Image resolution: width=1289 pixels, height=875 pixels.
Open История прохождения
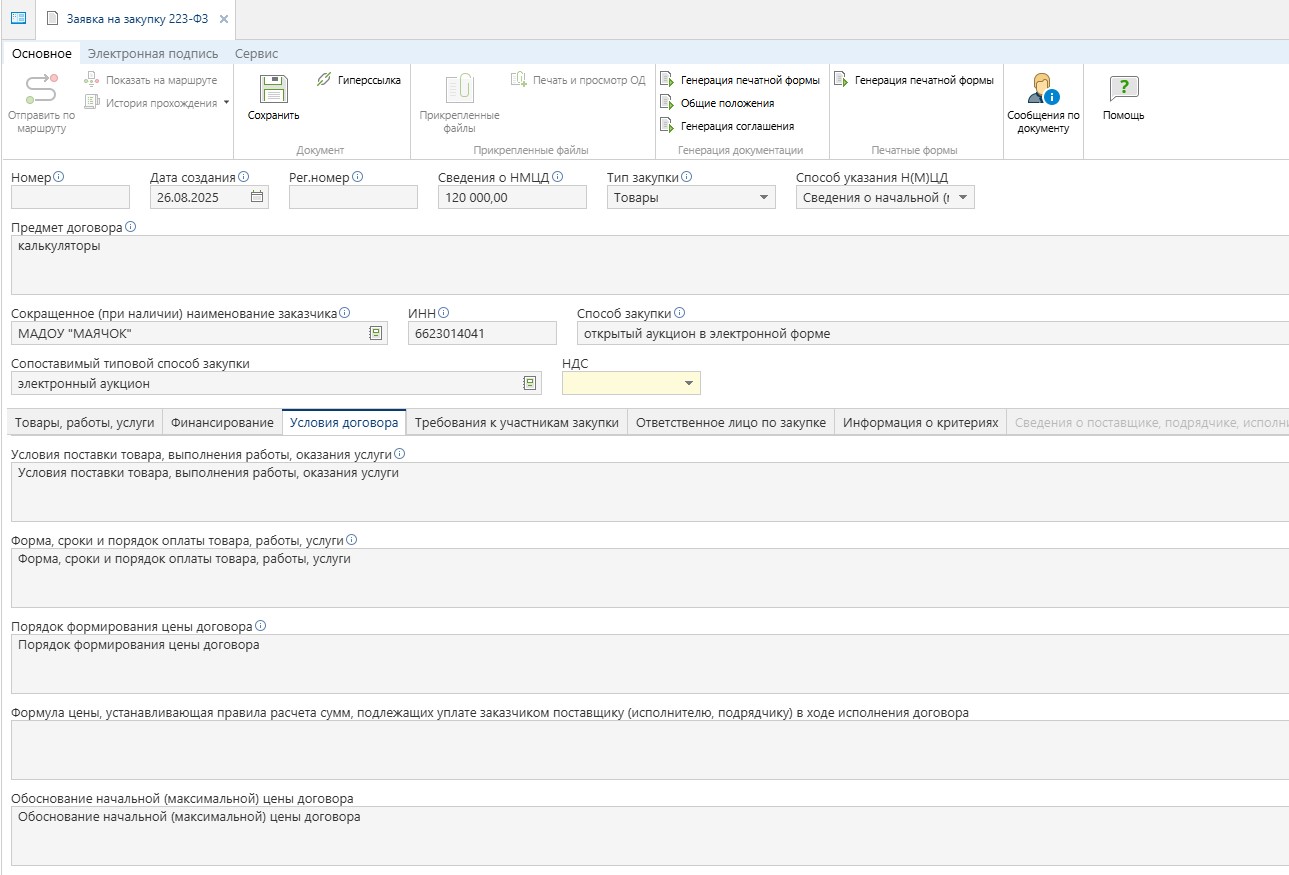tap(150, 103)
